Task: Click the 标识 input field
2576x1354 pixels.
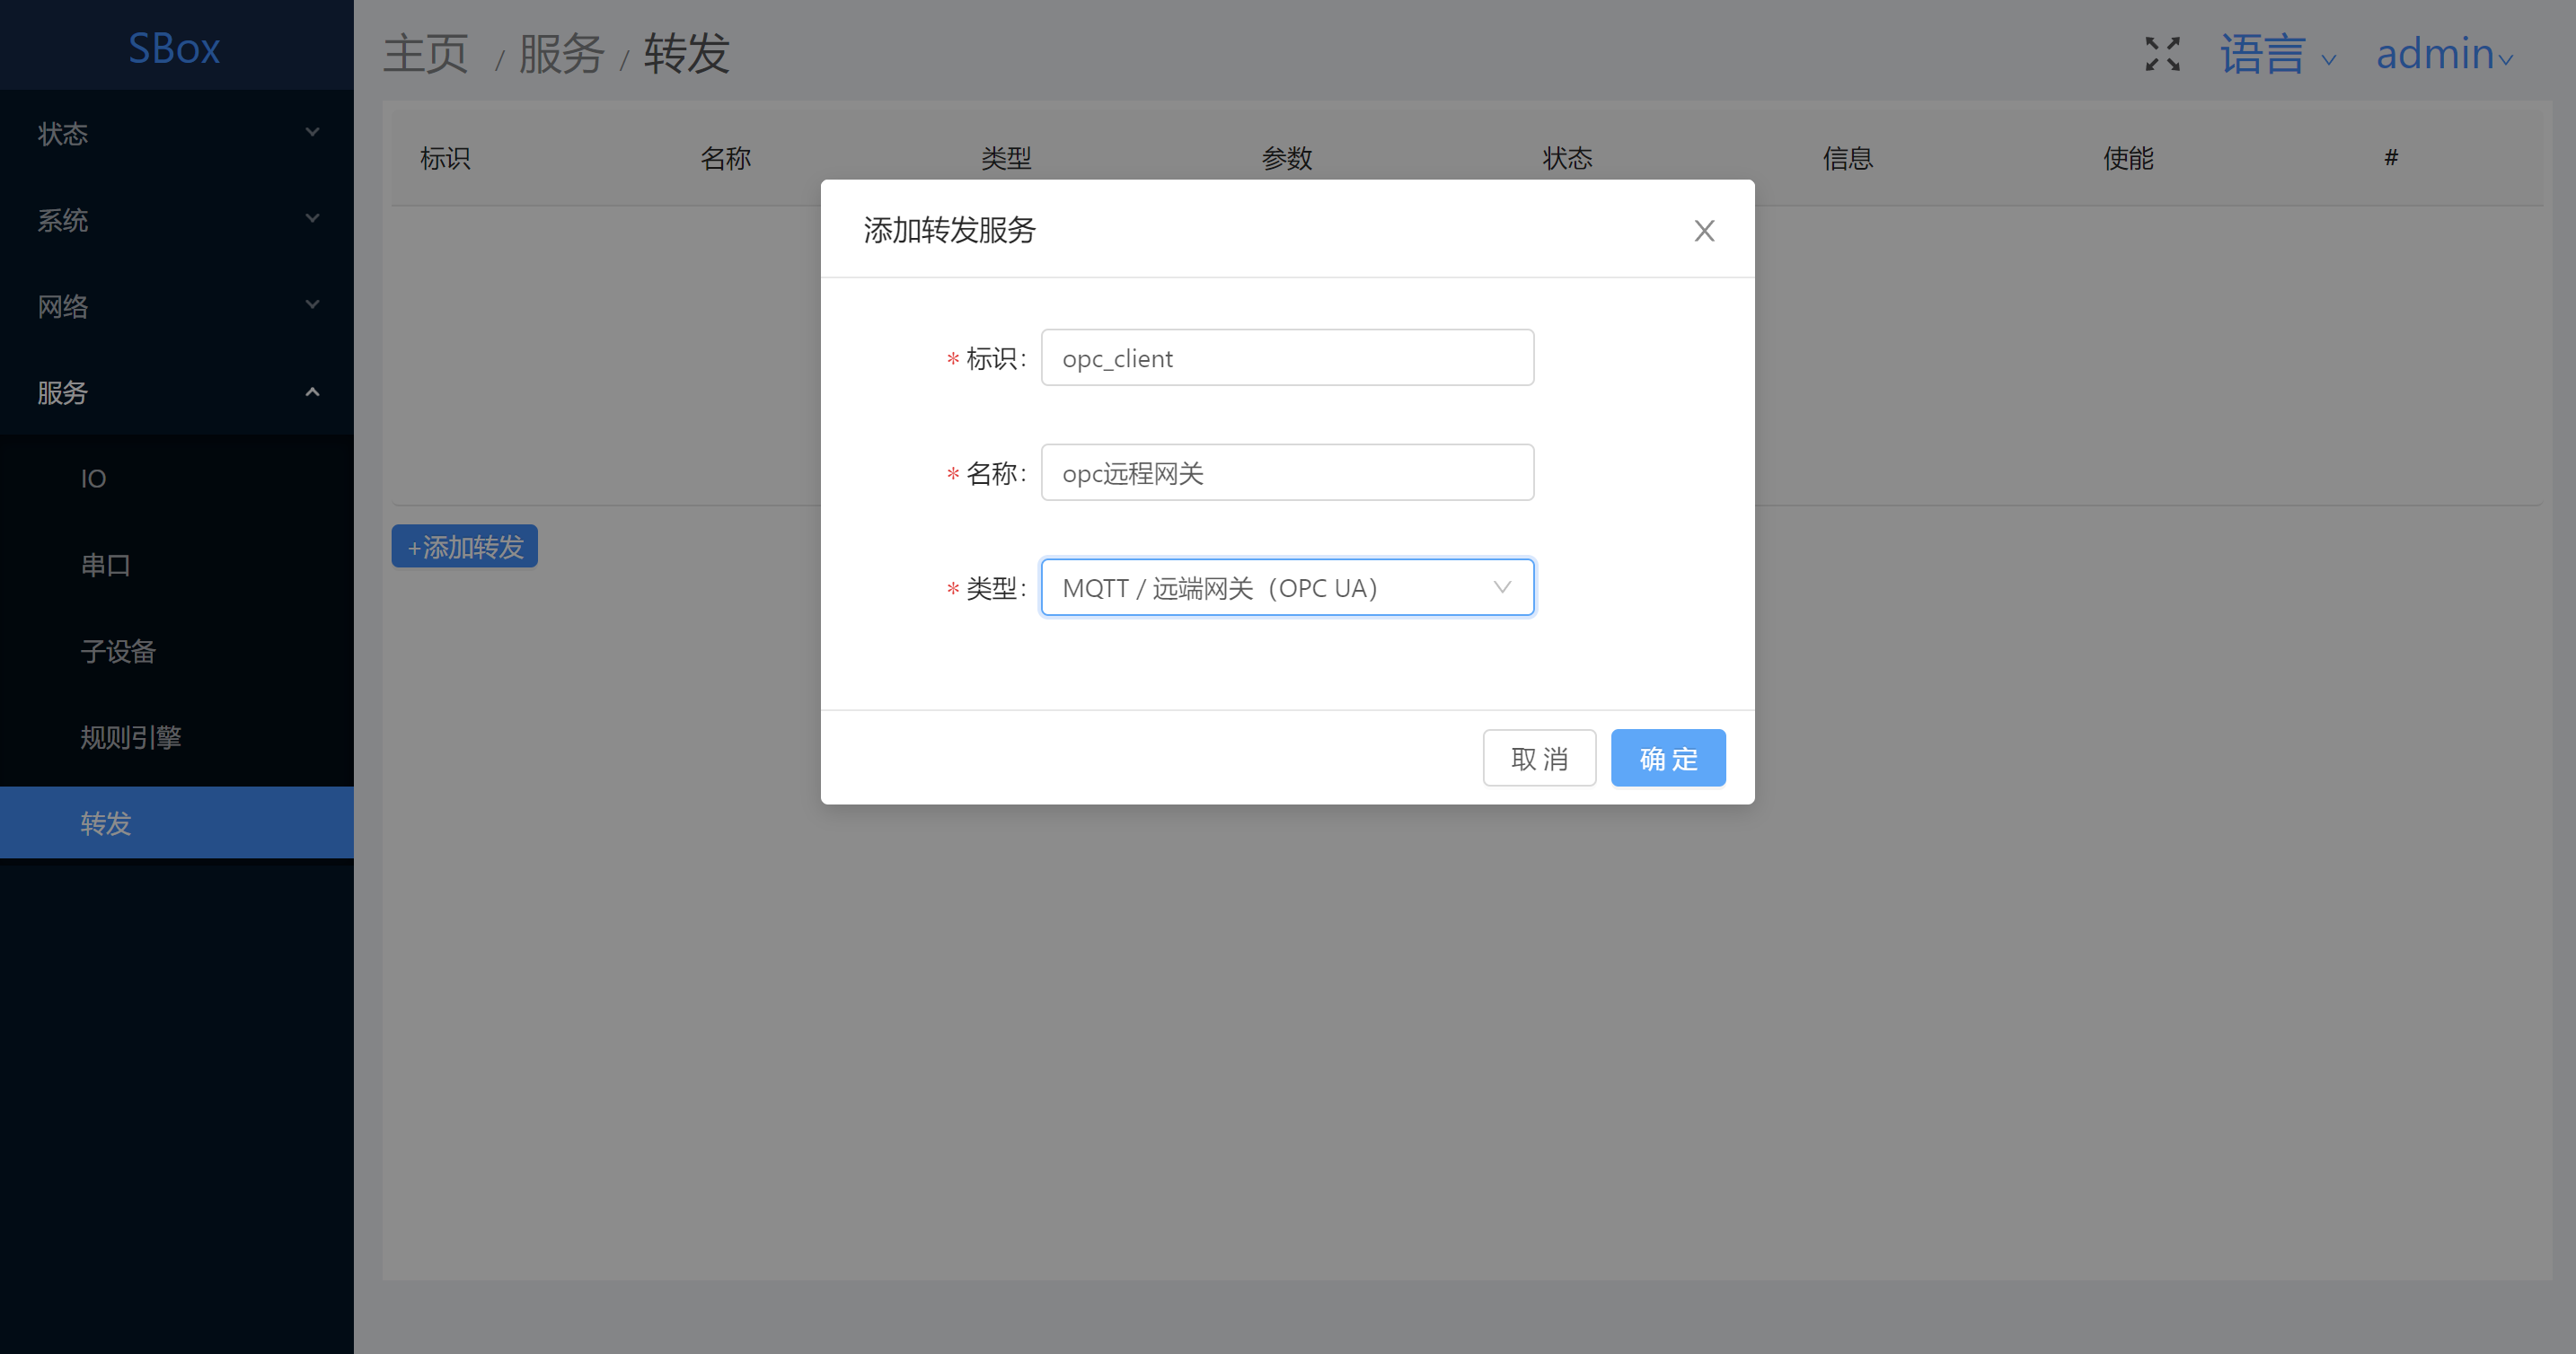Action: click(x=1286, y=358)
